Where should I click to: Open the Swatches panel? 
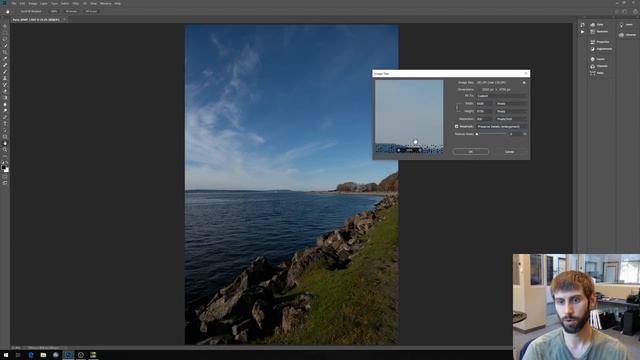point(599,31)
